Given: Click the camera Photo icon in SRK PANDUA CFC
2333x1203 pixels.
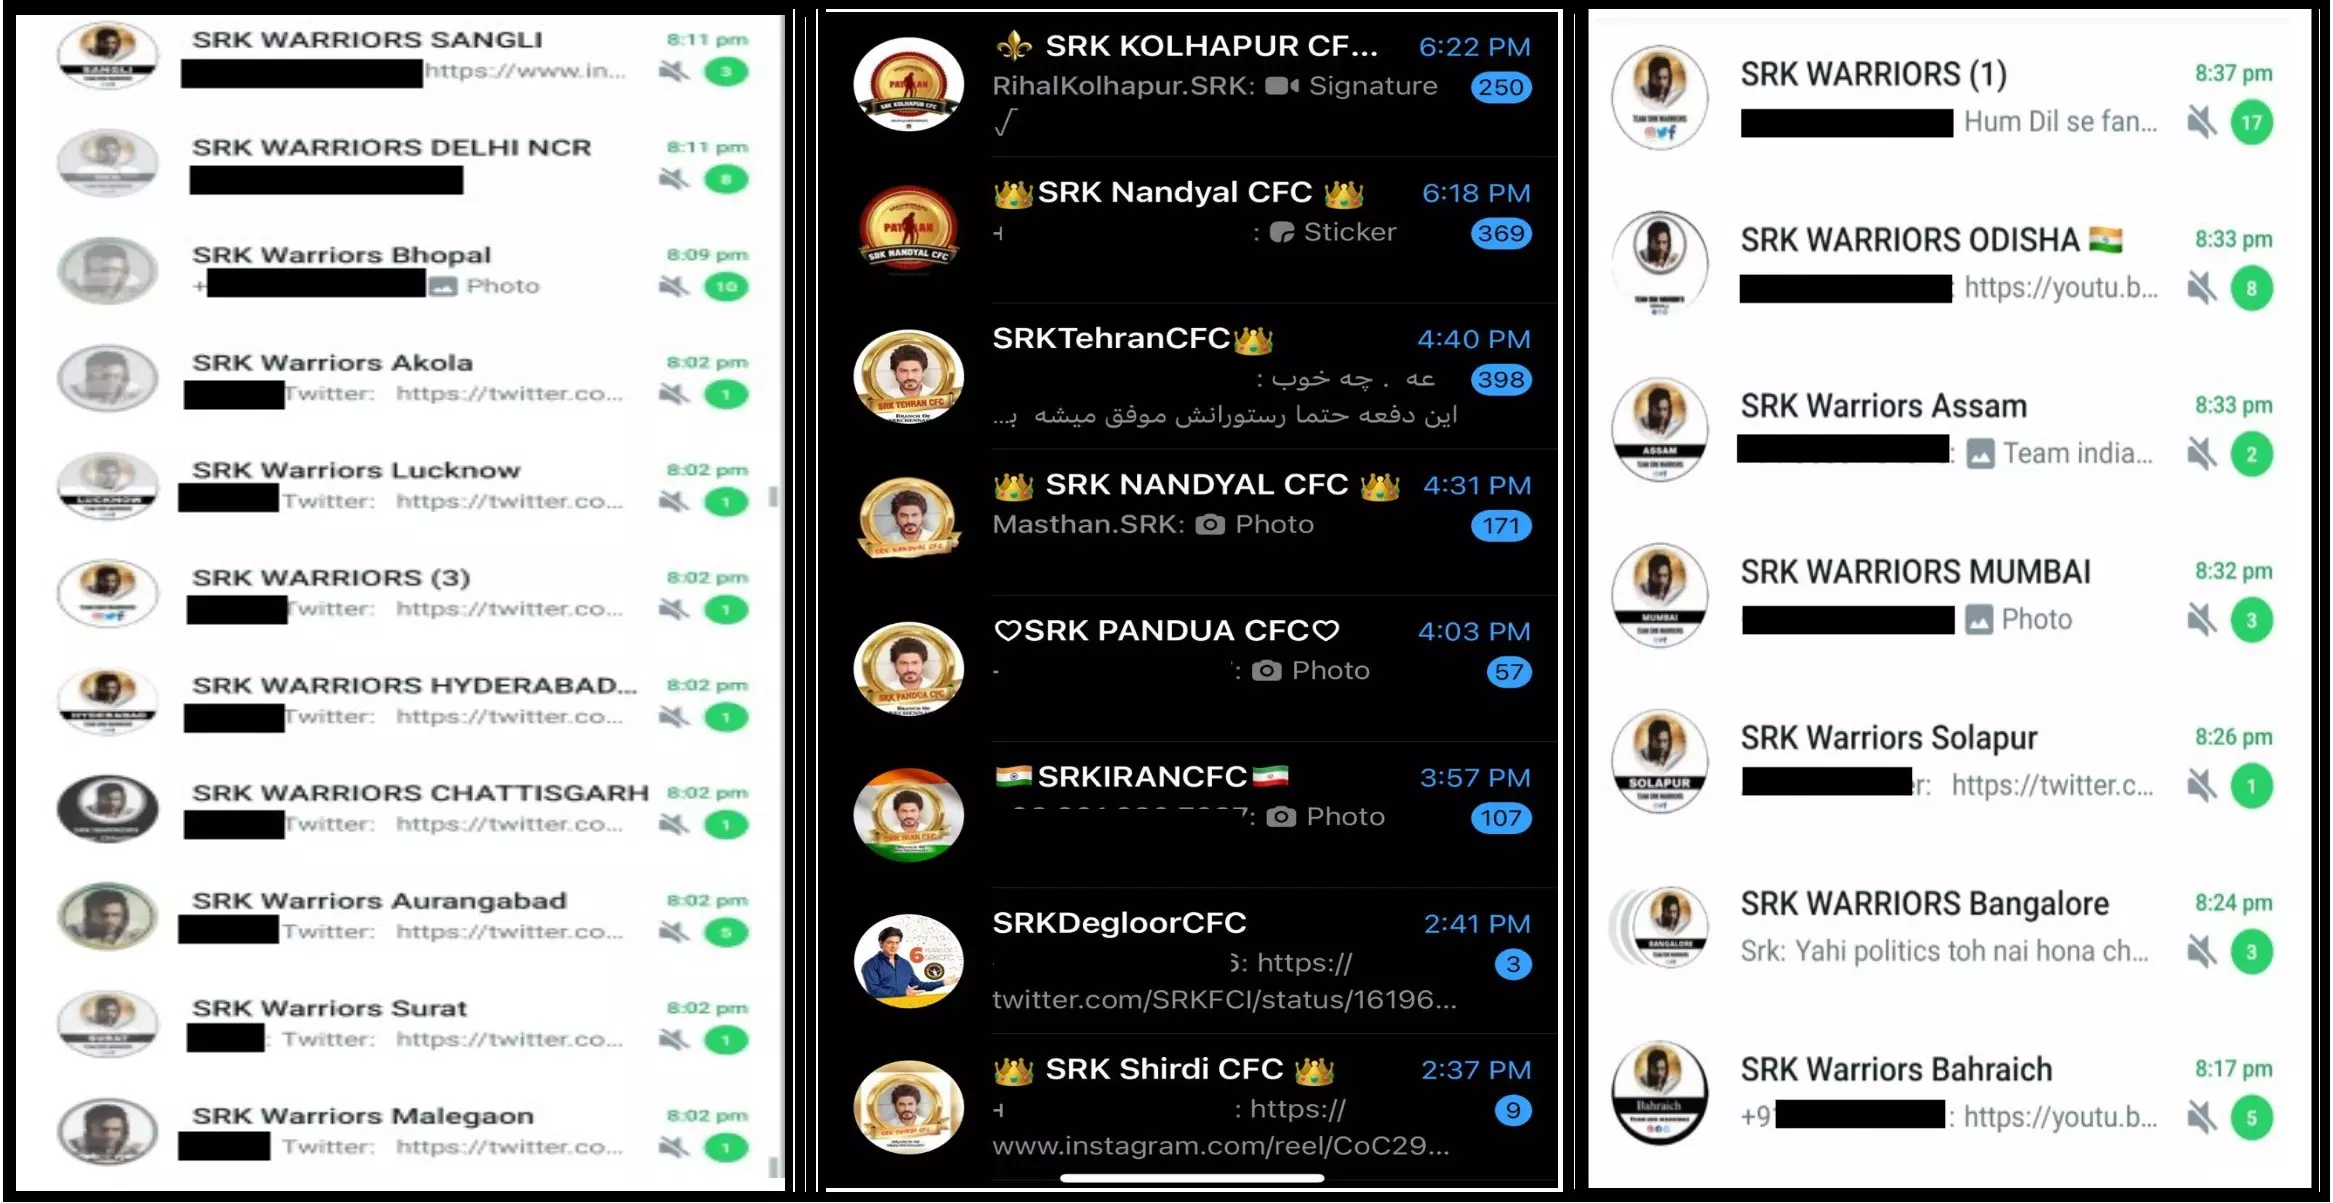Looking at the screenshot, I should pos(1266,671).
